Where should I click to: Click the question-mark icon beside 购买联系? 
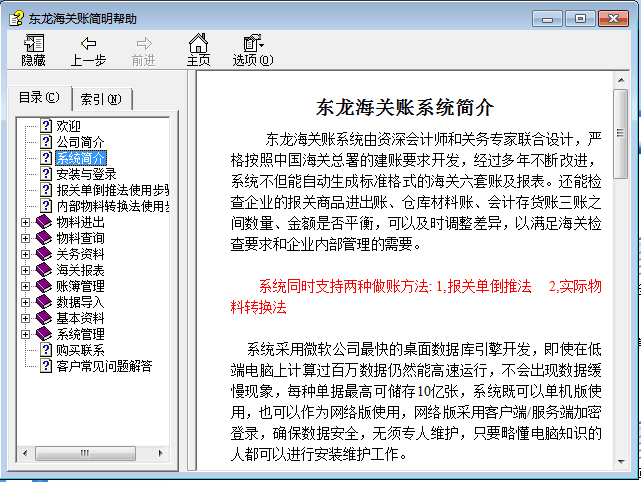(46, 350)
